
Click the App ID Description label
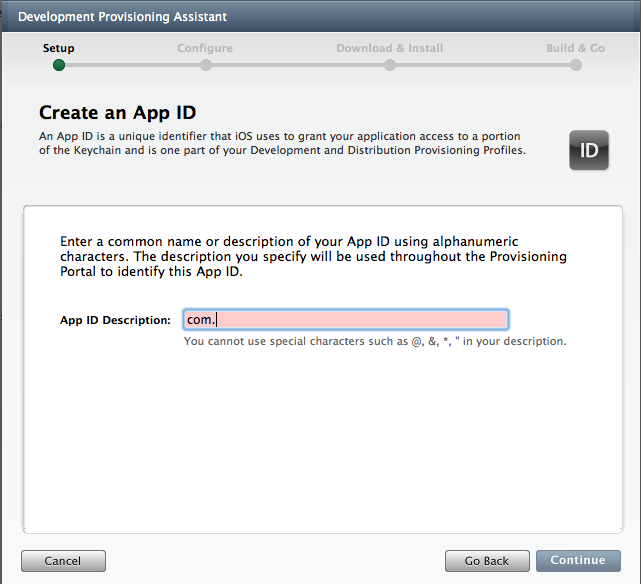point(115,320)
